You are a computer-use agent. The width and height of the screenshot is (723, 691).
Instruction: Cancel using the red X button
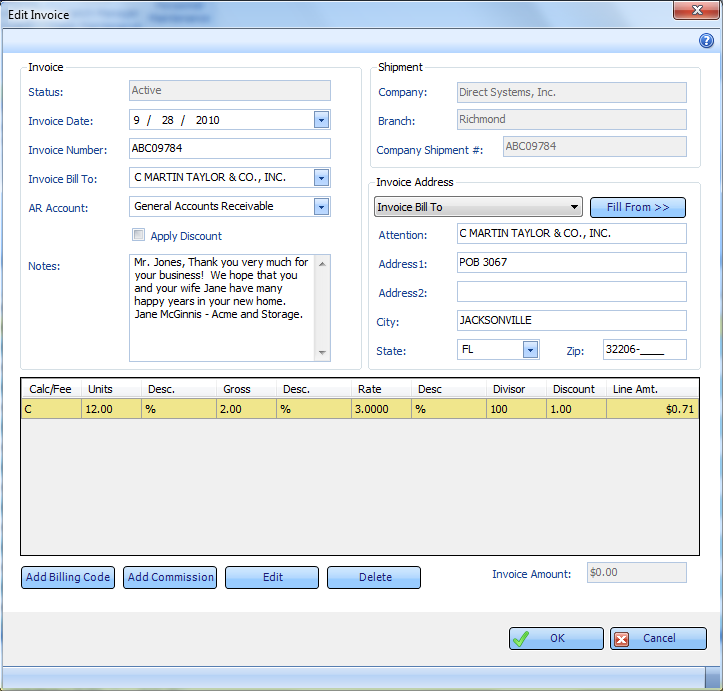pos(658,639)
